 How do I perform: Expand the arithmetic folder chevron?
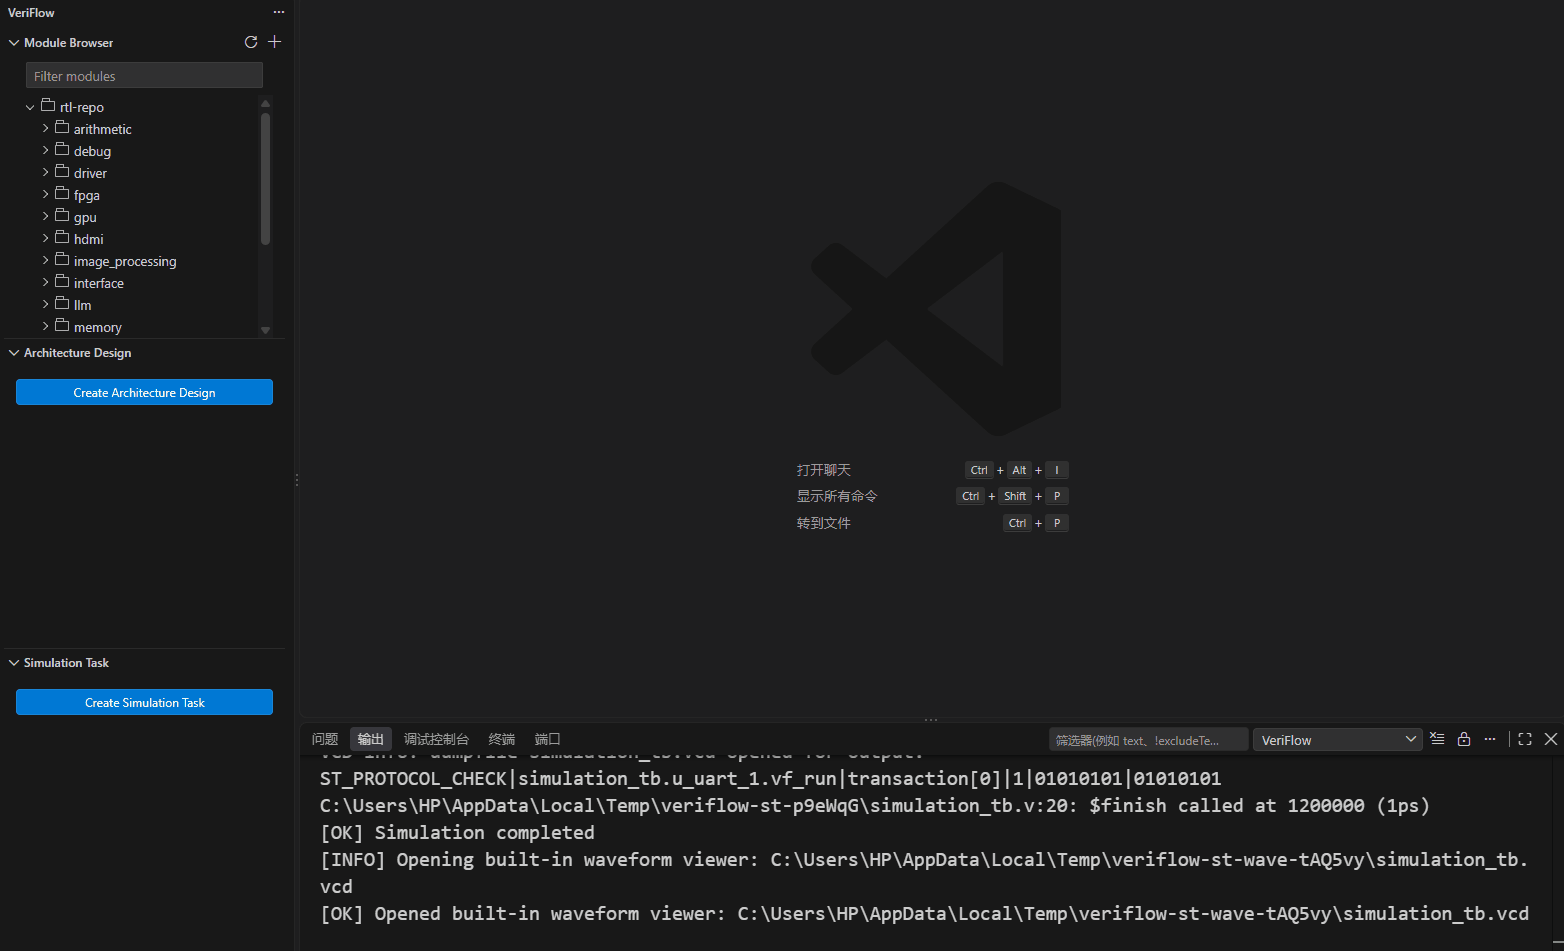coord(45,129)
